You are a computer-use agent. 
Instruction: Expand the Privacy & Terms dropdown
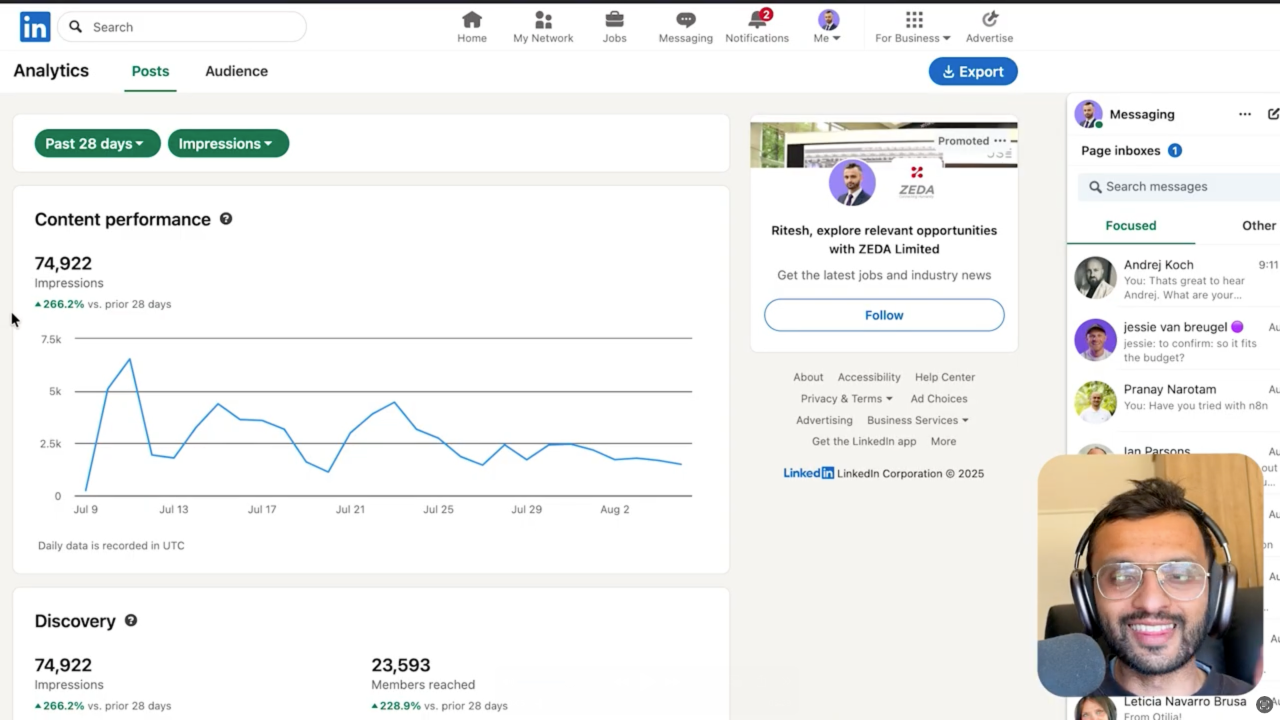[x=846, y=399]
